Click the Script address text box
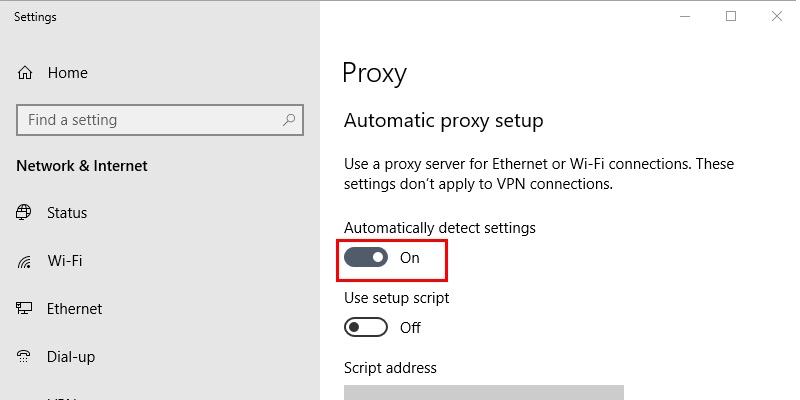The width and height of the screenshot is (800, 400). pyautogui.click(x=484, y=392)
